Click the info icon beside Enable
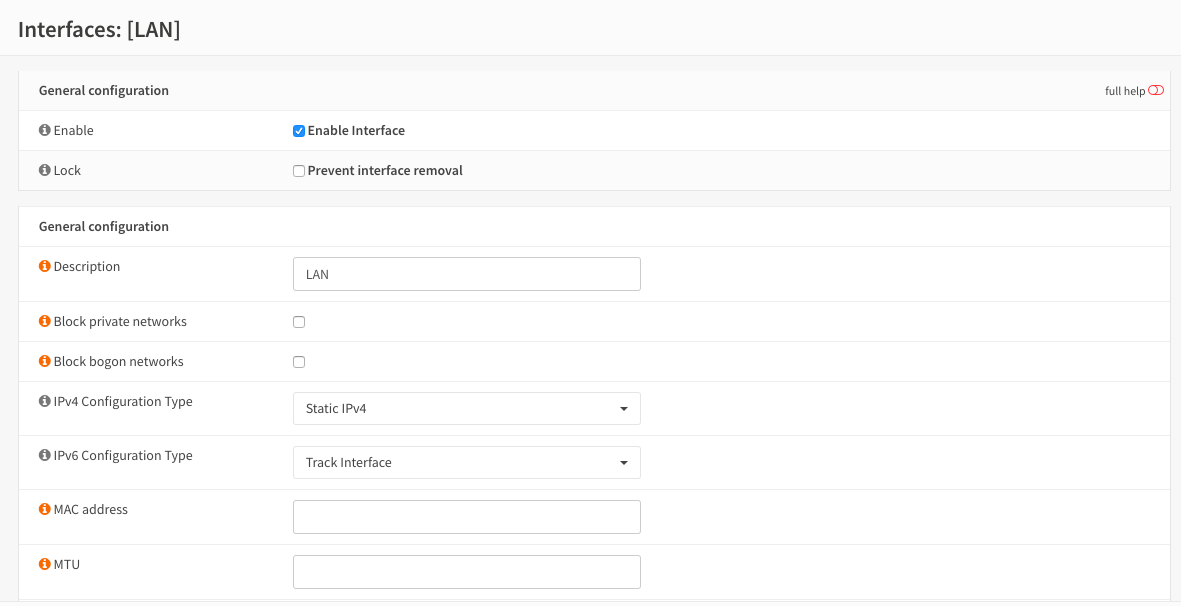The image size is (1181, 606). click(x=44, y=131)
